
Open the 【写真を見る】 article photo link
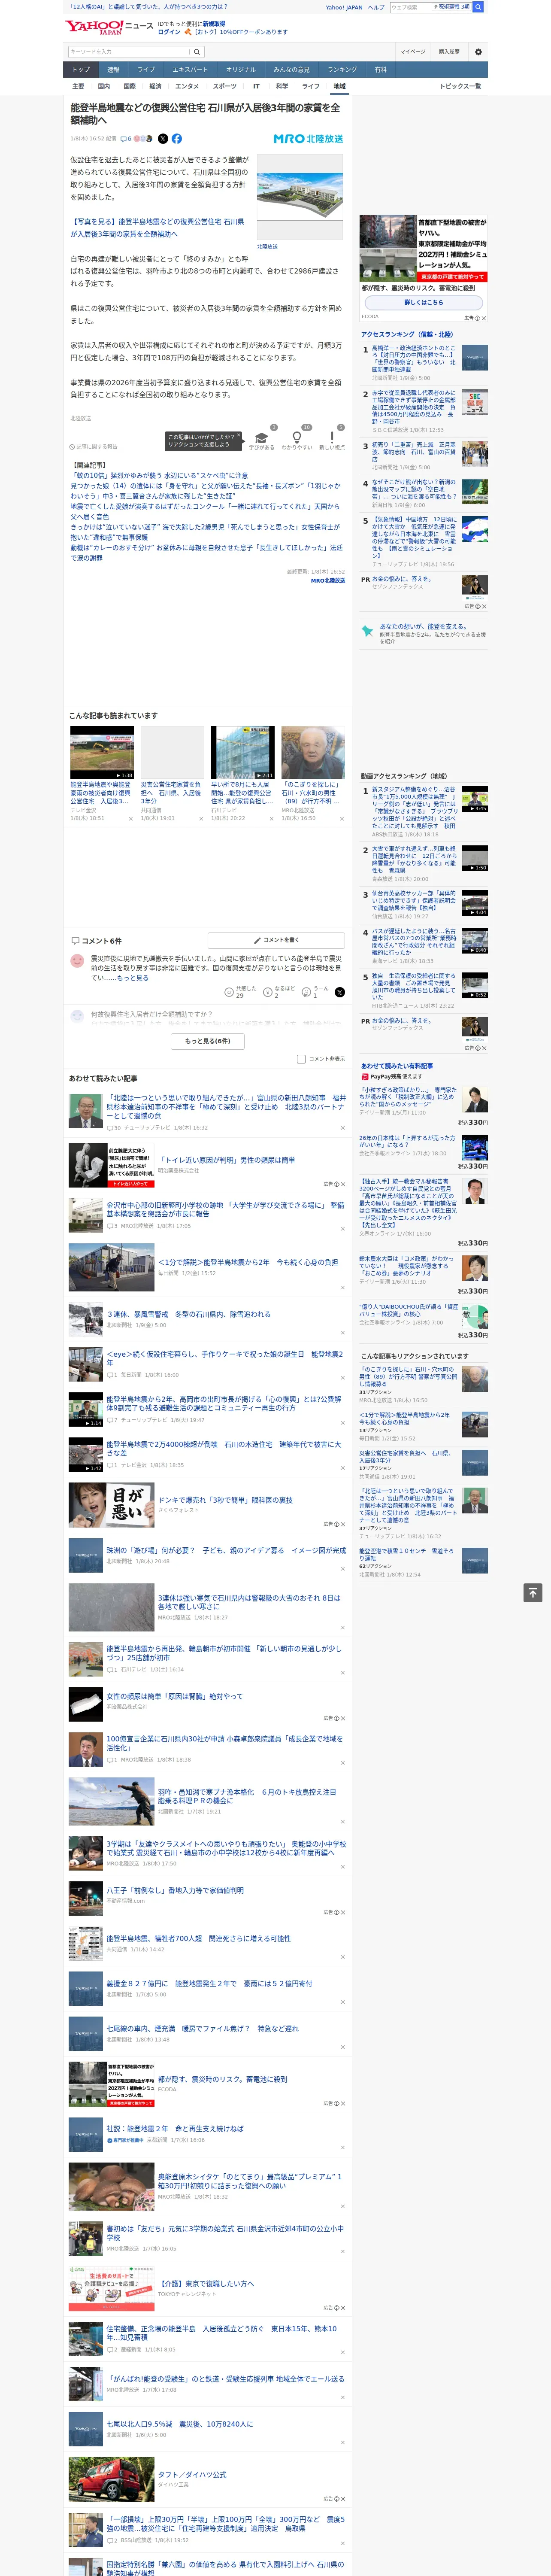(157, 228)
